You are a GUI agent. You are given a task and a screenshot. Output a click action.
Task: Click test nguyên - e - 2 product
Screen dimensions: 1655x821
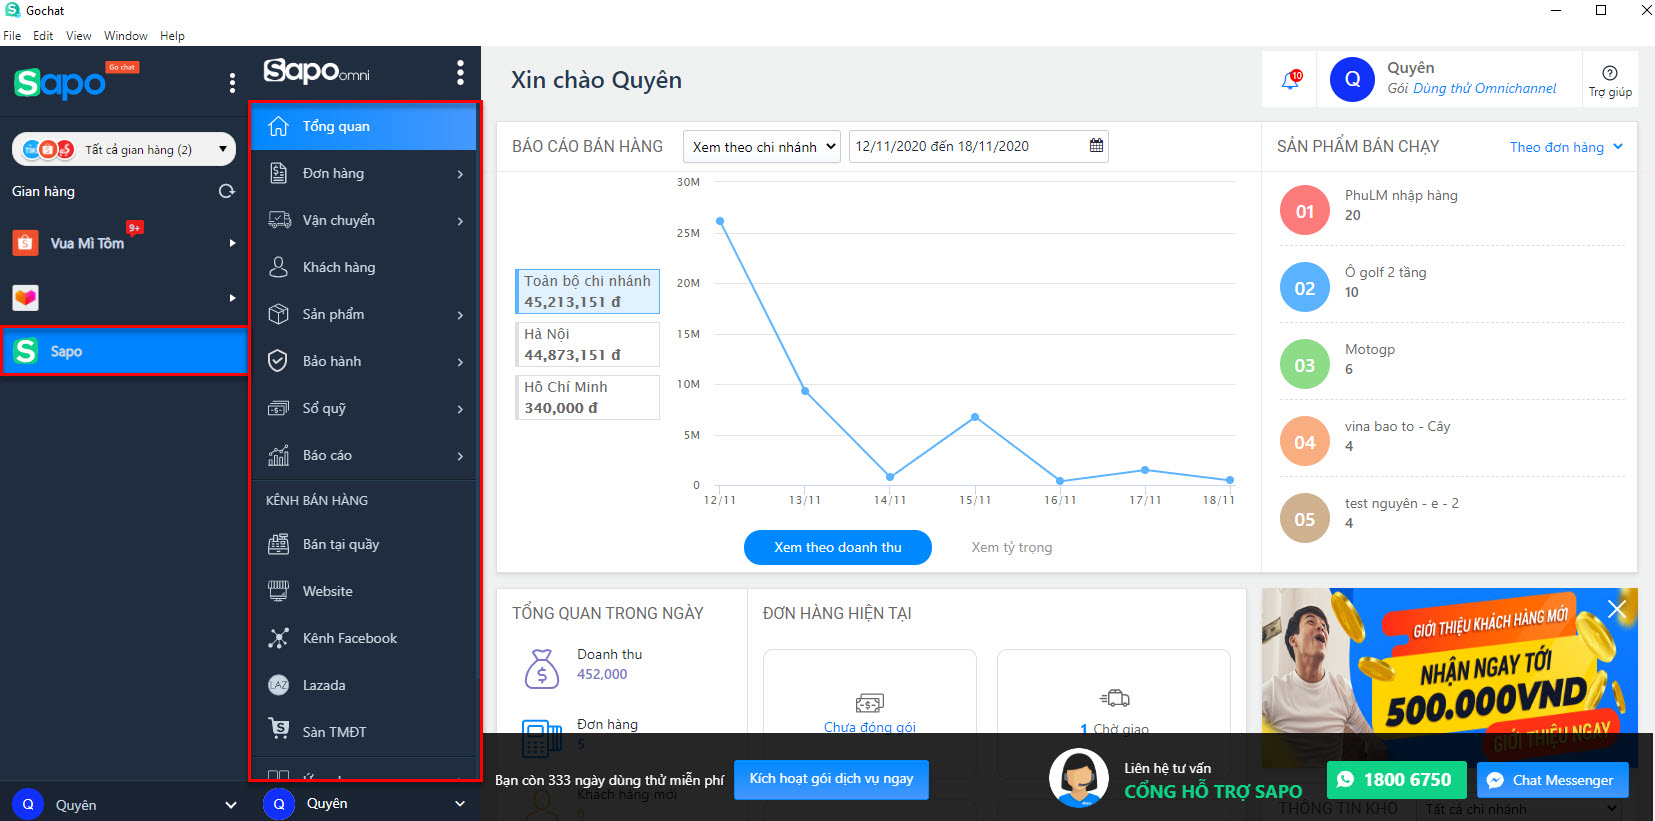(x=1401, y=503)
